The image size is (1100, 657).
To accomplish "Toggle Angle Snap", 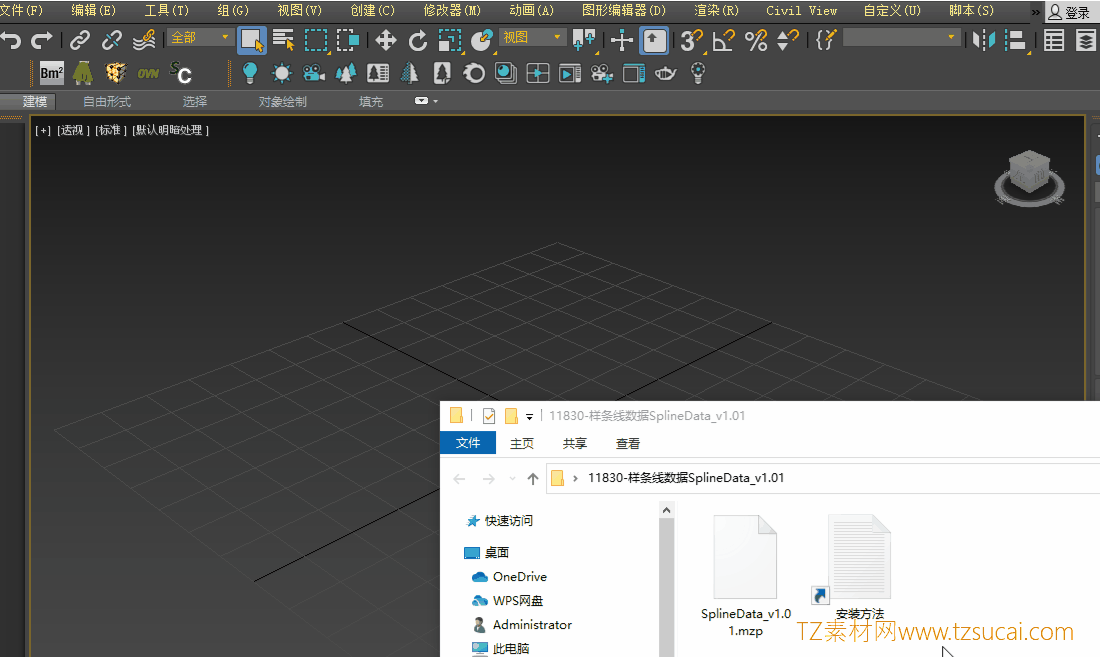I will pos(723,40).
